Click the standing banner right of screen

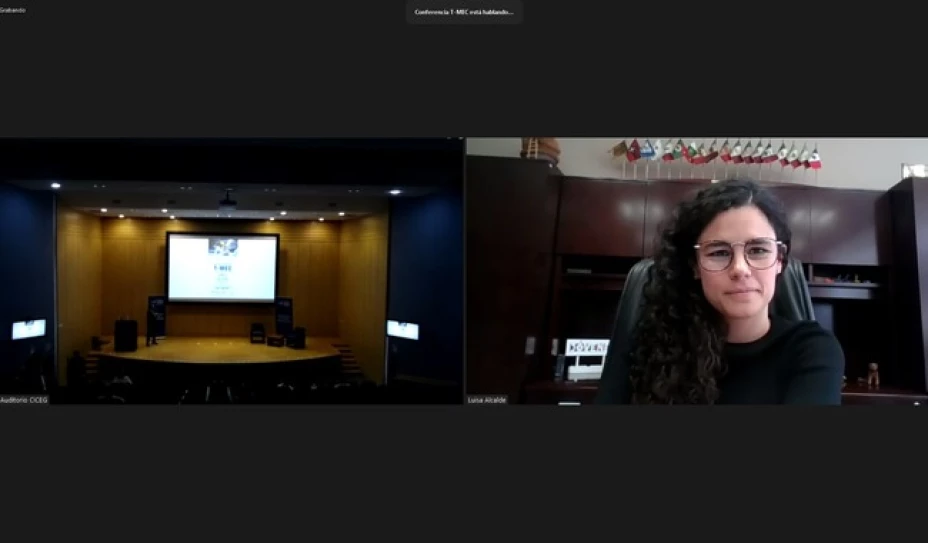[284, 314]
